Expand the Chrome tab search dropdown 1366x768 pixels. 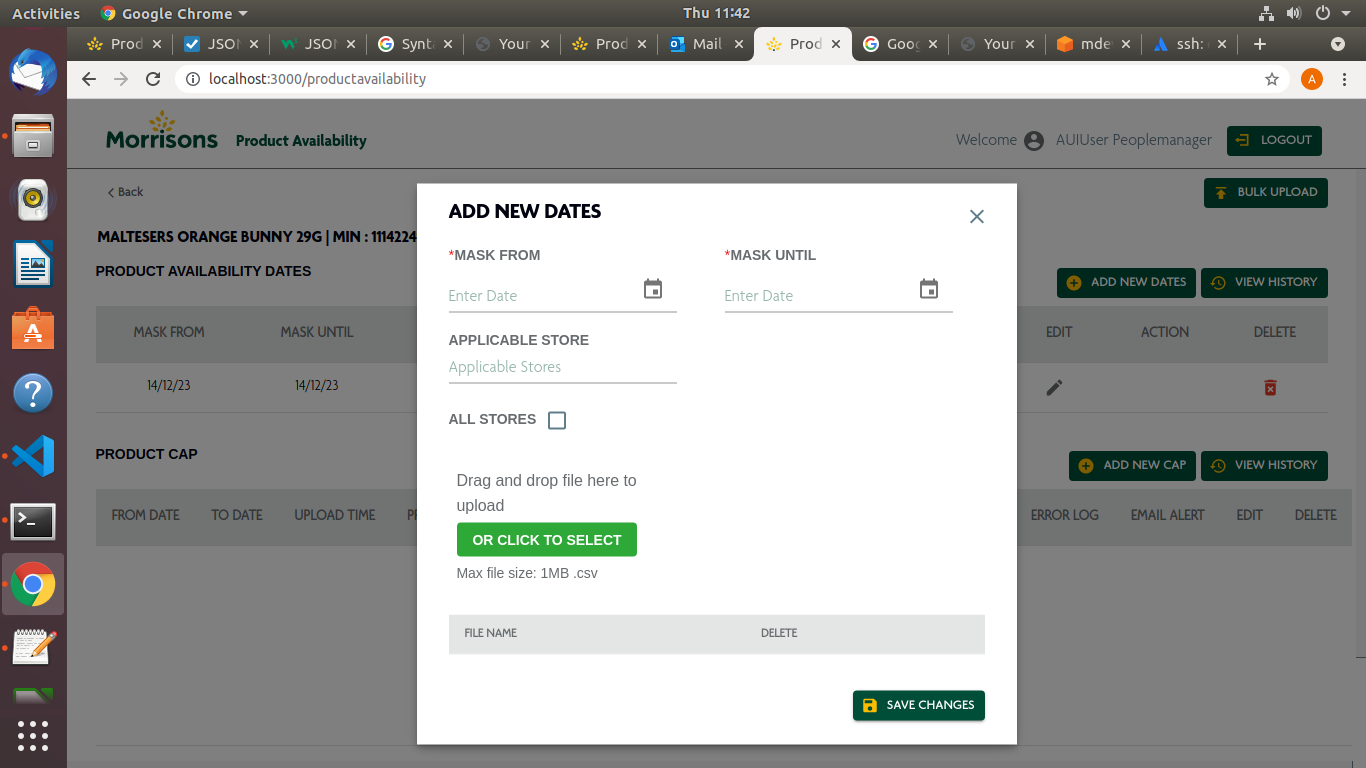(1338, 44)
